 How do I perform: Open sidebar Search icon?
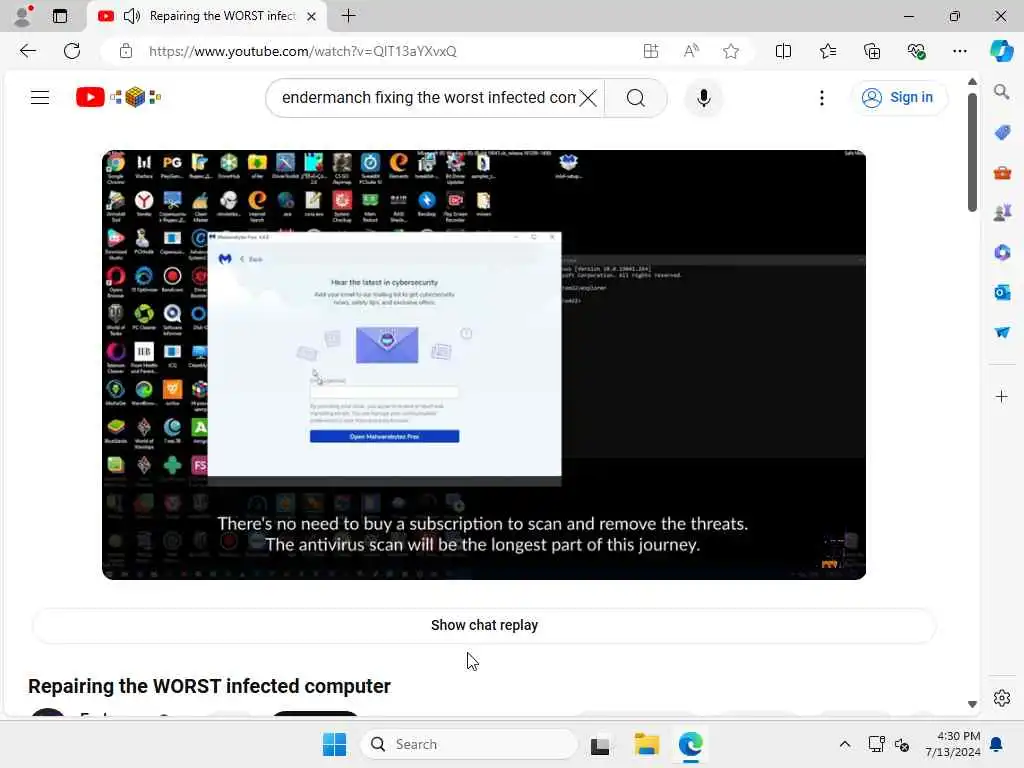click(x=1001, y=92)
